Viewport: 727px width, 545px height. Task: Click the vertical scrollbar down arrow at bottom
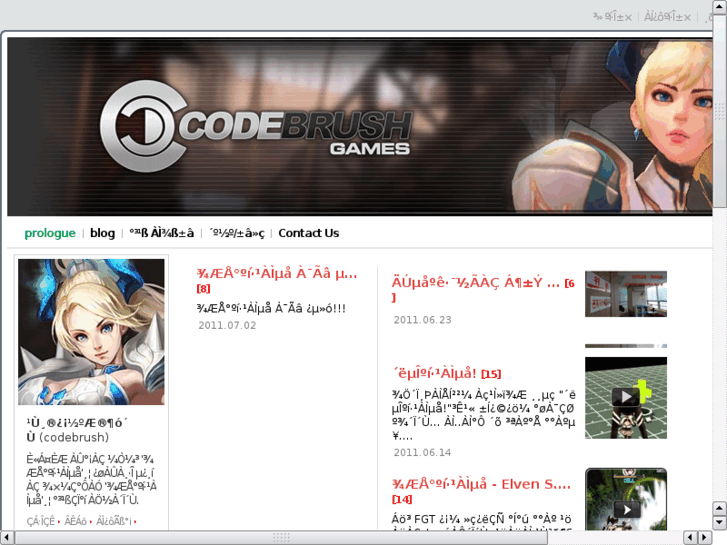(x=720, y=523)
